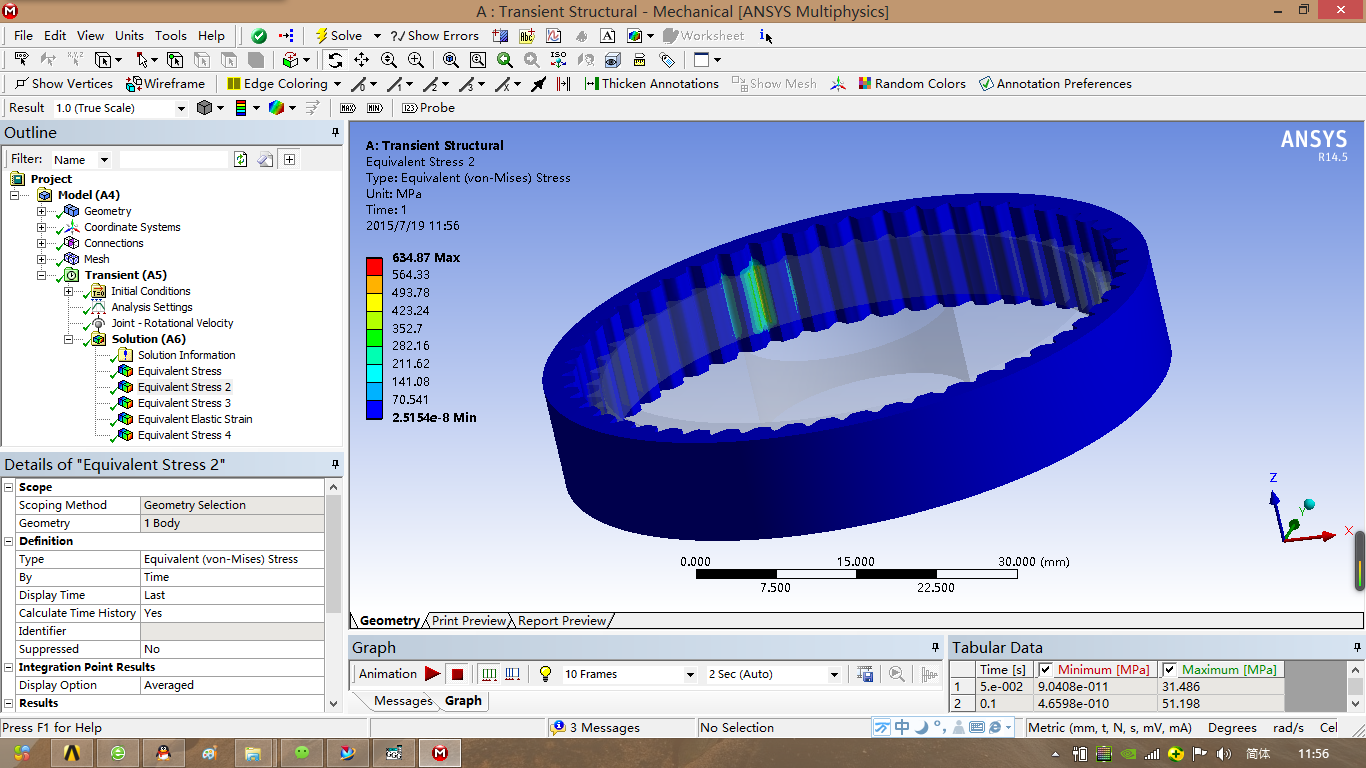Open the Units menu
1366x768 pixels.
(129, 35)
